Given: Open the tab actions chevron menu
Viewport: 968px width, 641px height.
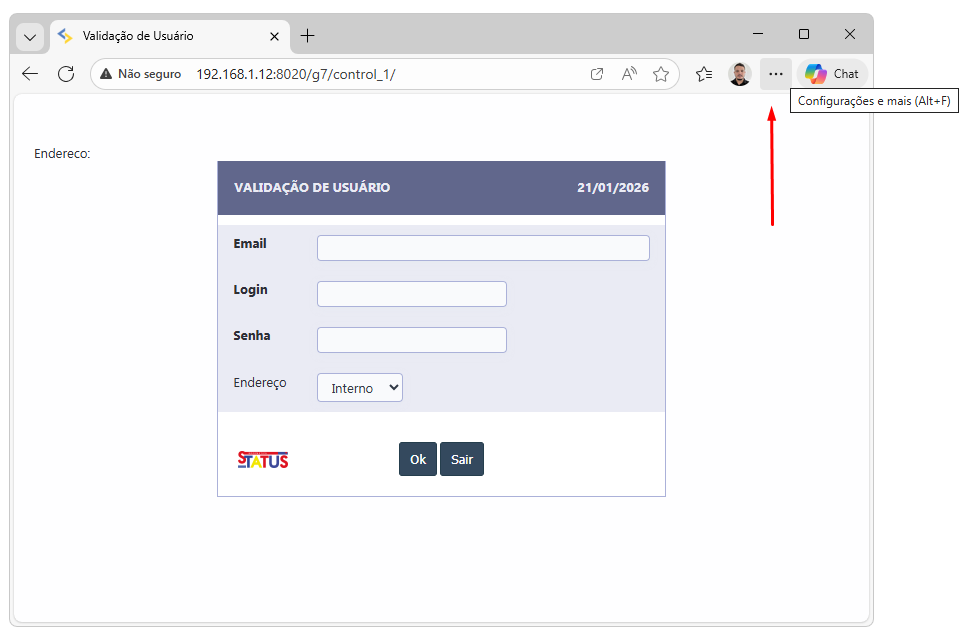Looking at the screenshot, I should click(x=30, y=36).
